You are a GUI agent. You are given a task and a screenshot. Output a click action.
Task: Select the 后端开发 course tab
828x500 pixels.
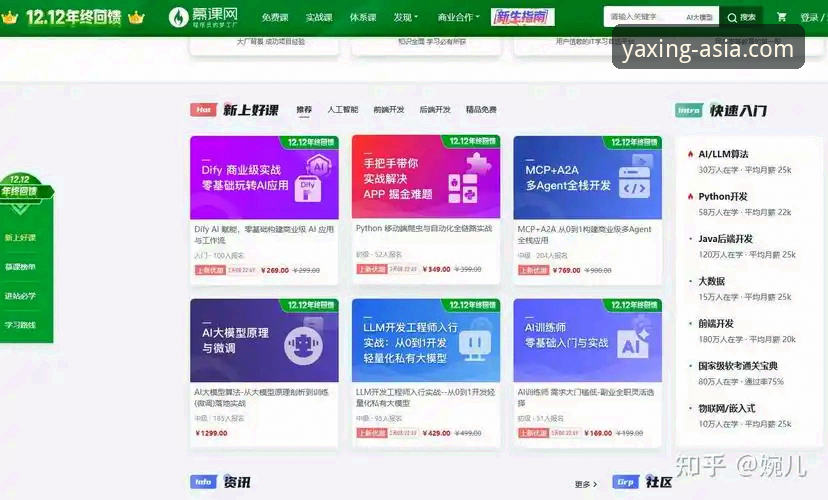point(435,110)
